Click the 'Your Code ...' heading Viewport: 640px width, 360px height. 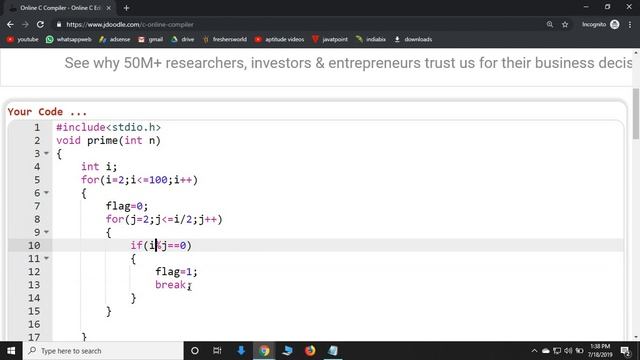pos(47,112)
